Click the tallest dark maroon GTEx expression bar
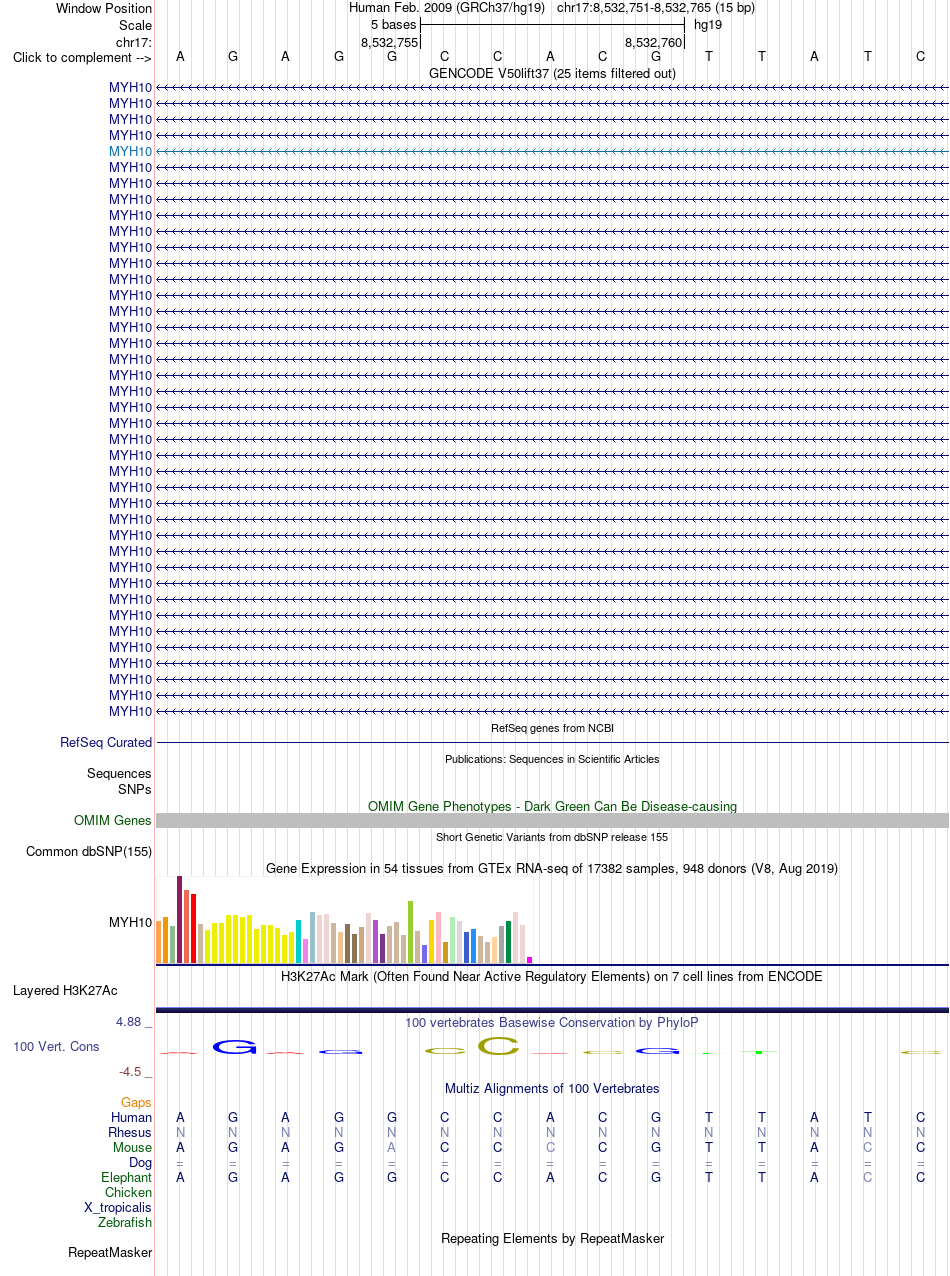Screen dimensions: 950x1276 coord(180,920)
